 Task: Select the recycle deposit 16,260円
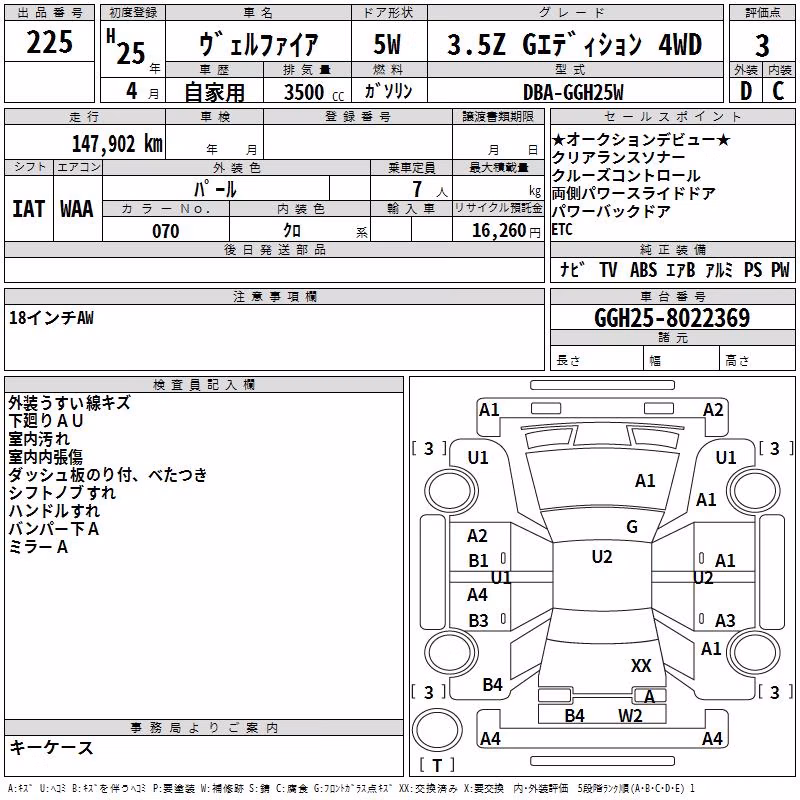(x=506, y=231)
